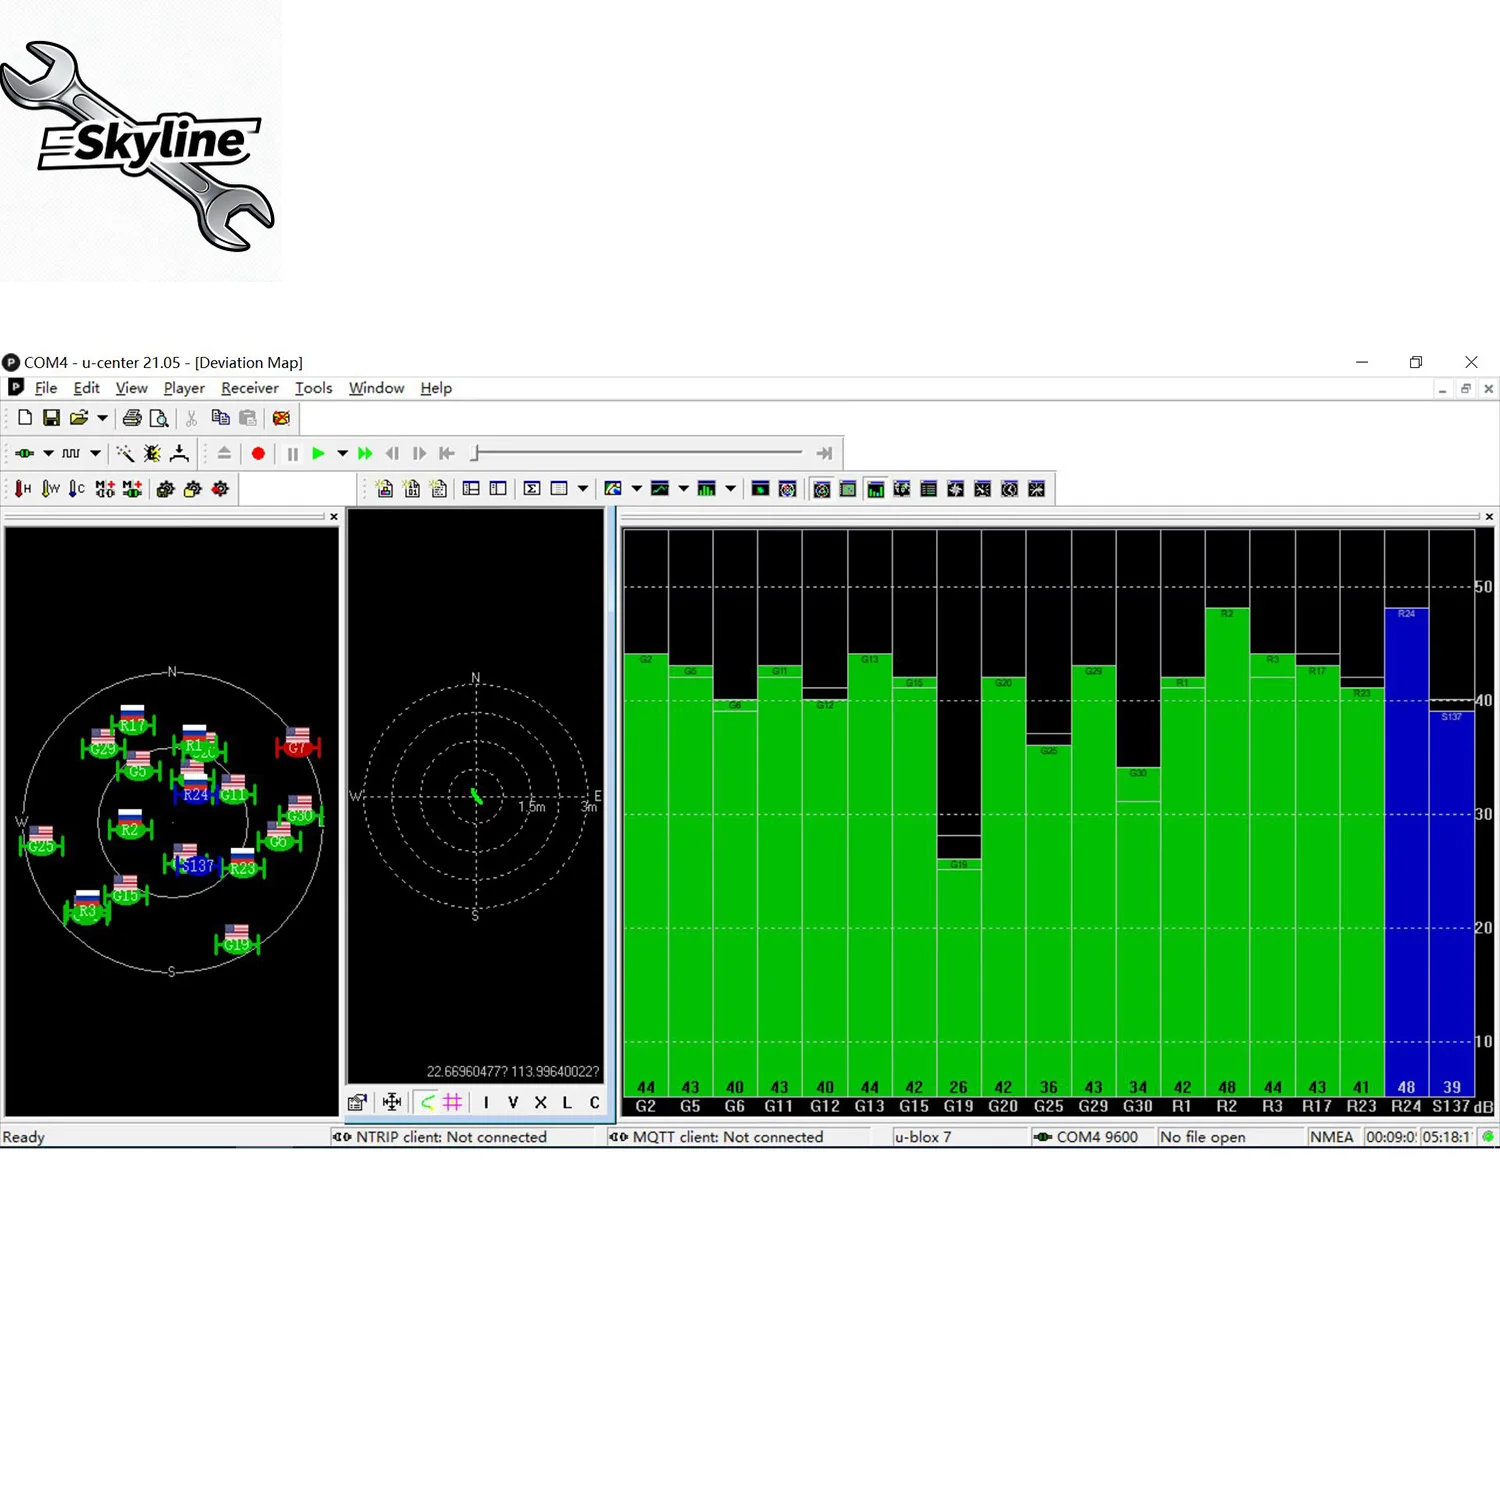Expand the map view dropdown arrow

click(x=637, y=488)
